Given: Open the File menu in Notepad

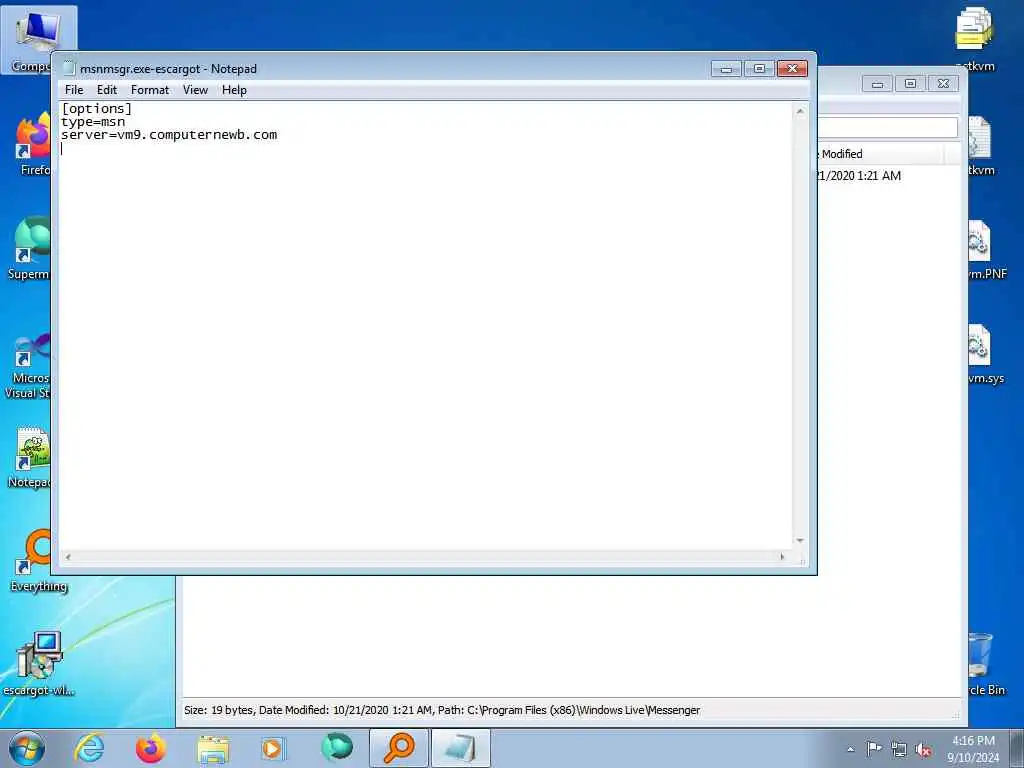Looking at the screenshot, I should tap(74, 90).
